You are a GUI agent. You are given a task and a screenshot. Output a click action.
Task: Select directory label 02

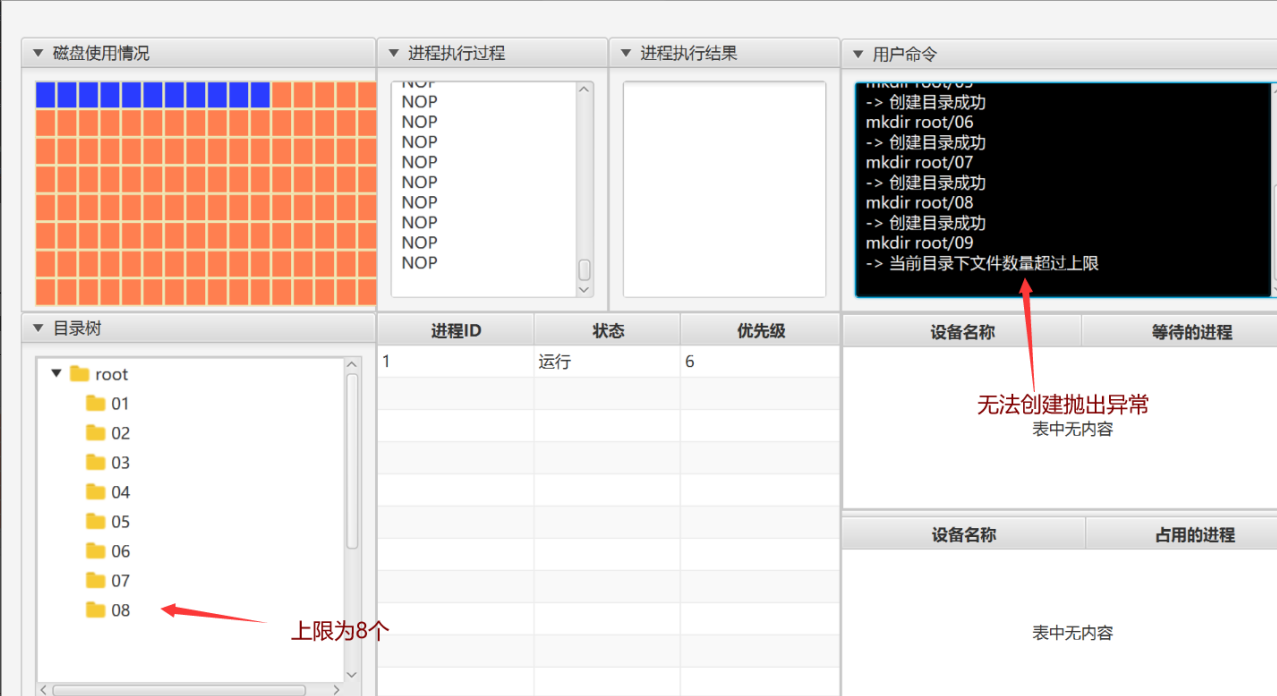pyautogui.click(x=121, y=433)
